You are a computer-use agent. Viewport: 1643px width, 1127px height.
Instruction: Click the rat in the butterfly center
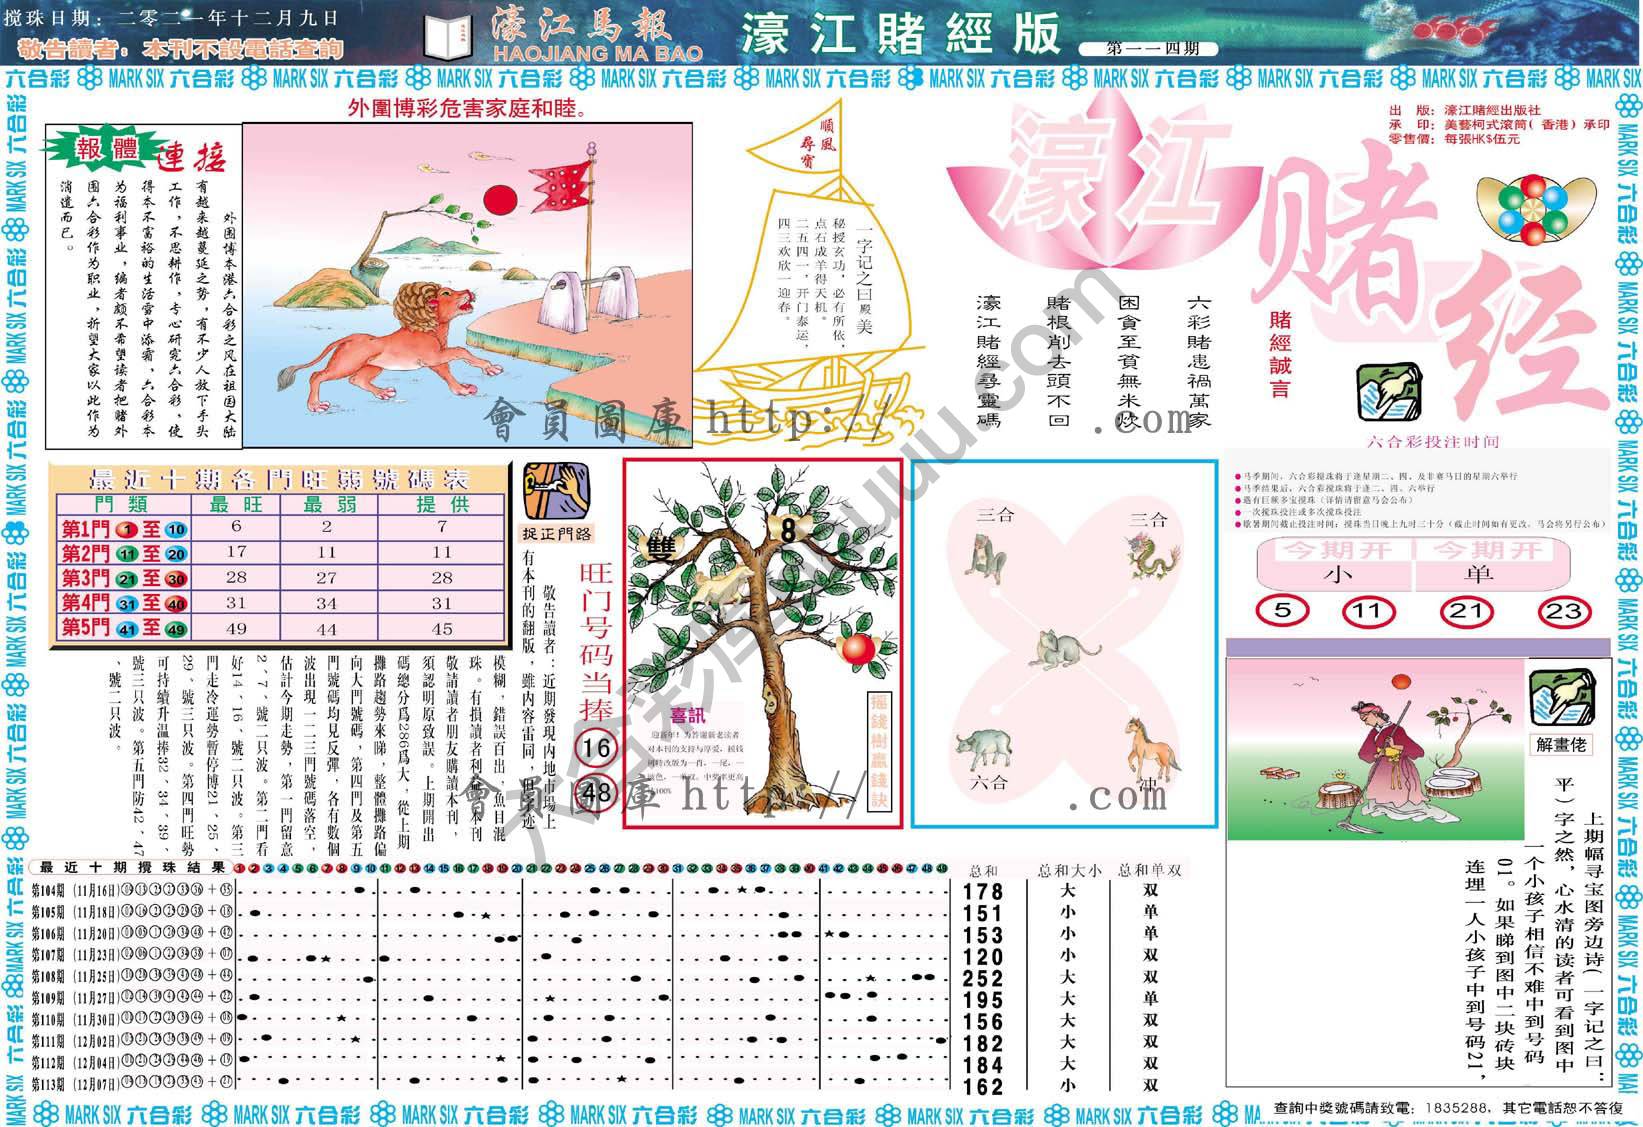[x=1064, y=648]
